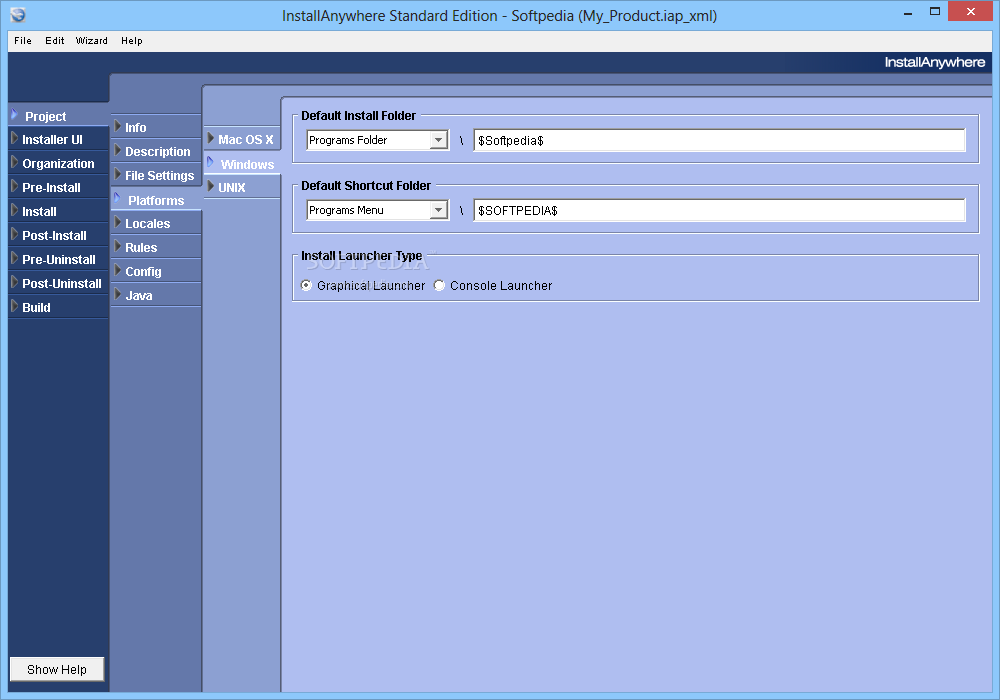The width and height of the screenshot is (1000, 700).
Task: Open the Wizard menu
Action: pyautogui.click(x=92, y=41)
